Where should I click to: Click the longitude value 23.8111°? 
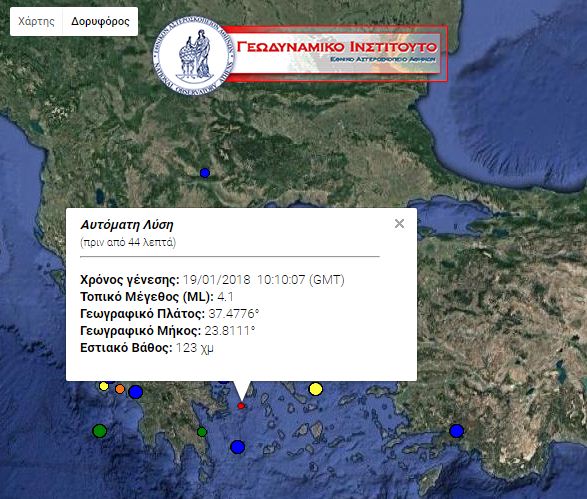pos(230,331)
